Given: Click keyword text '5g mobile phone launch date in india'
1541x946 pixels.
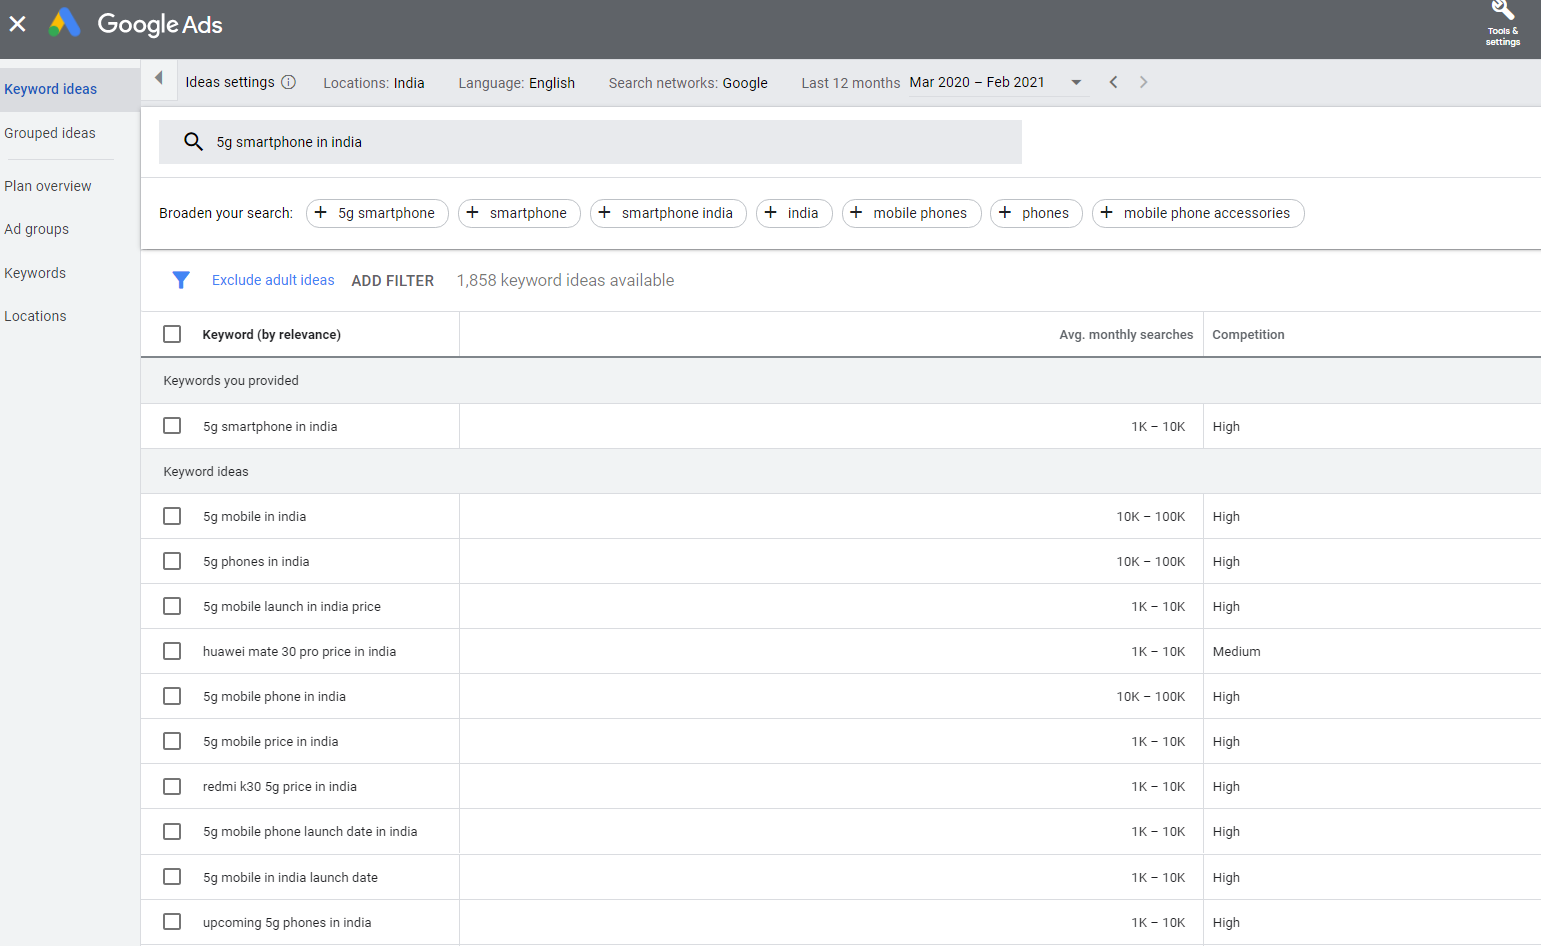Looking at the screenshot, I should [310, 831].
